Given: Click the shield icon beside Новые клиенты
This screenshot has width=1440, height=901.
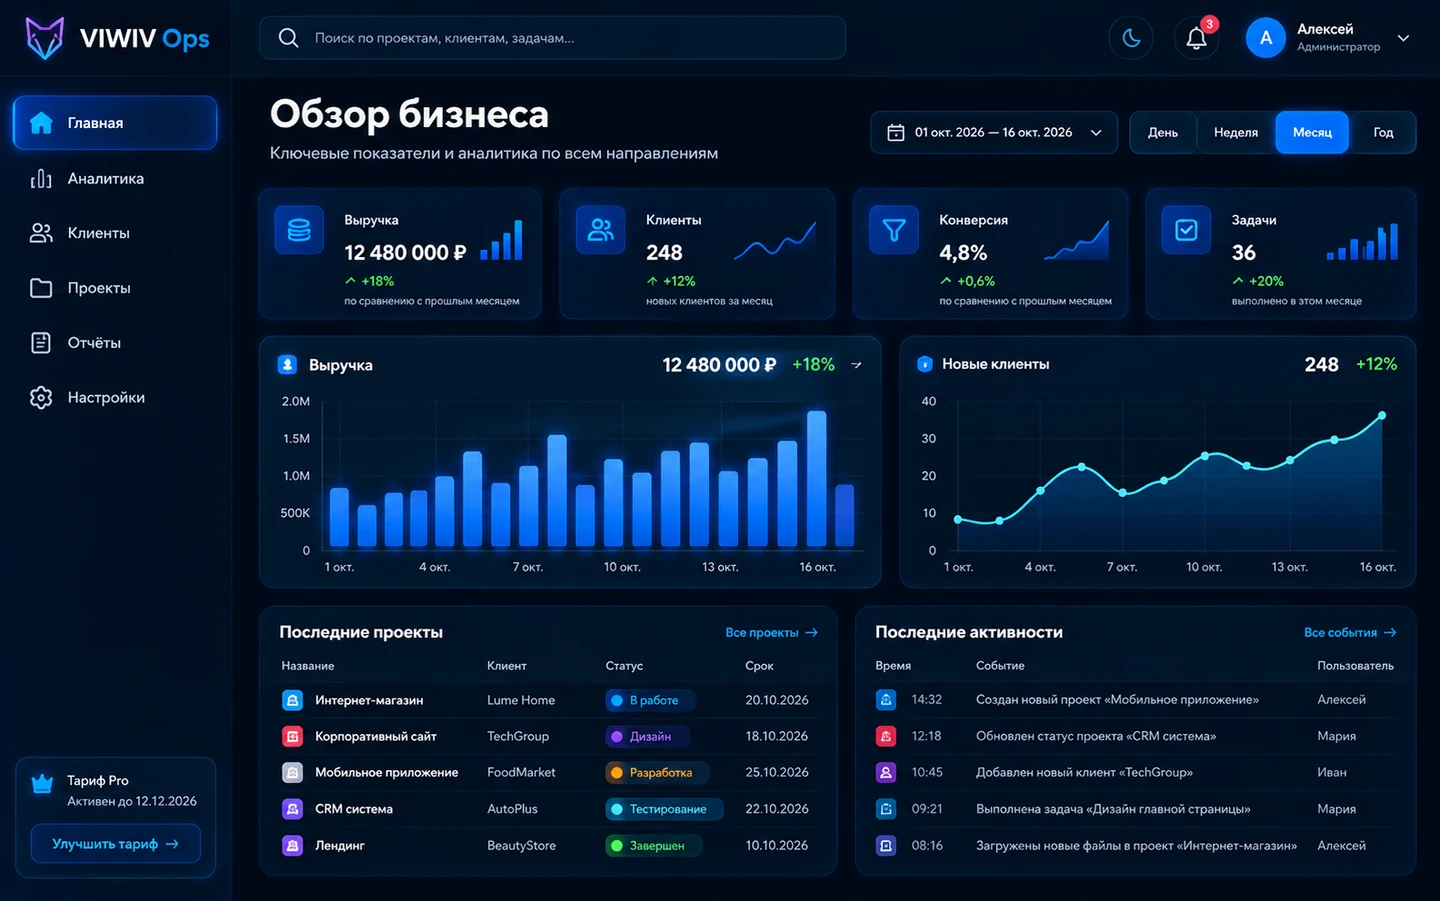Looking at the screenshot, I should (x=925, y=364).
